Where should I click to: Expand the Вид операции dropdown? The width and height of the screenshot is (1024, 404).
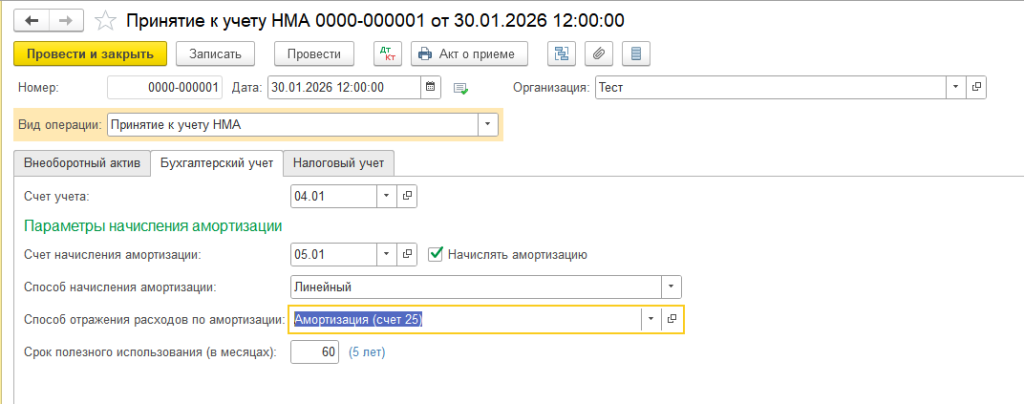tap(488, 125)
